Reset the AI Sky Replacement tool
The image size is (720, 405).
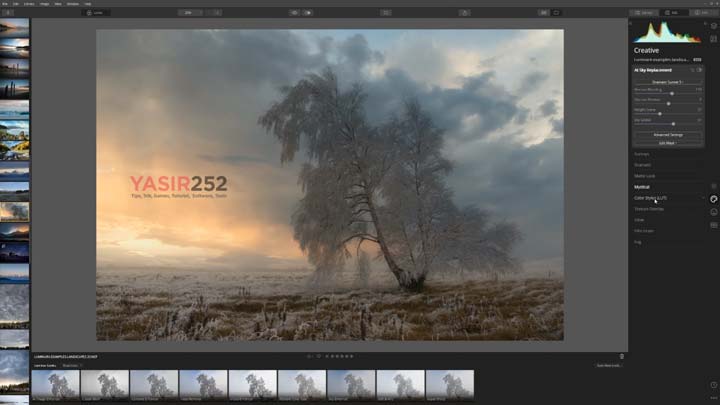692,70
